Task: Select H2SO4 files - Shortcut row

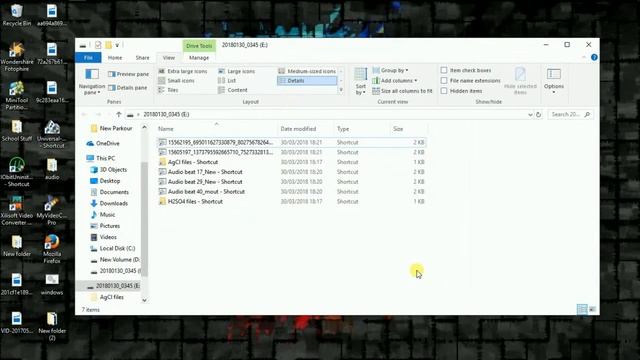Action: click(x=291, y=201)
